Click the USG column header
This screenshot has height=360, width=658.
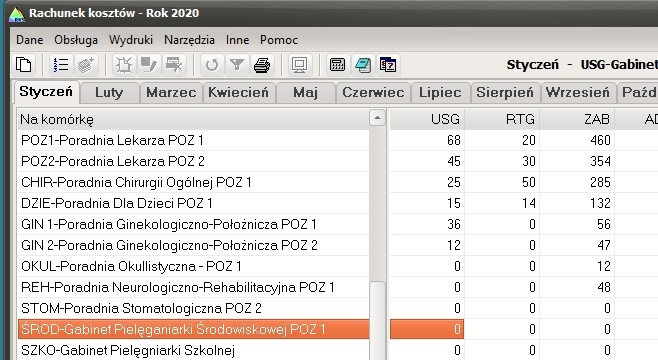(x=427, y=119)
